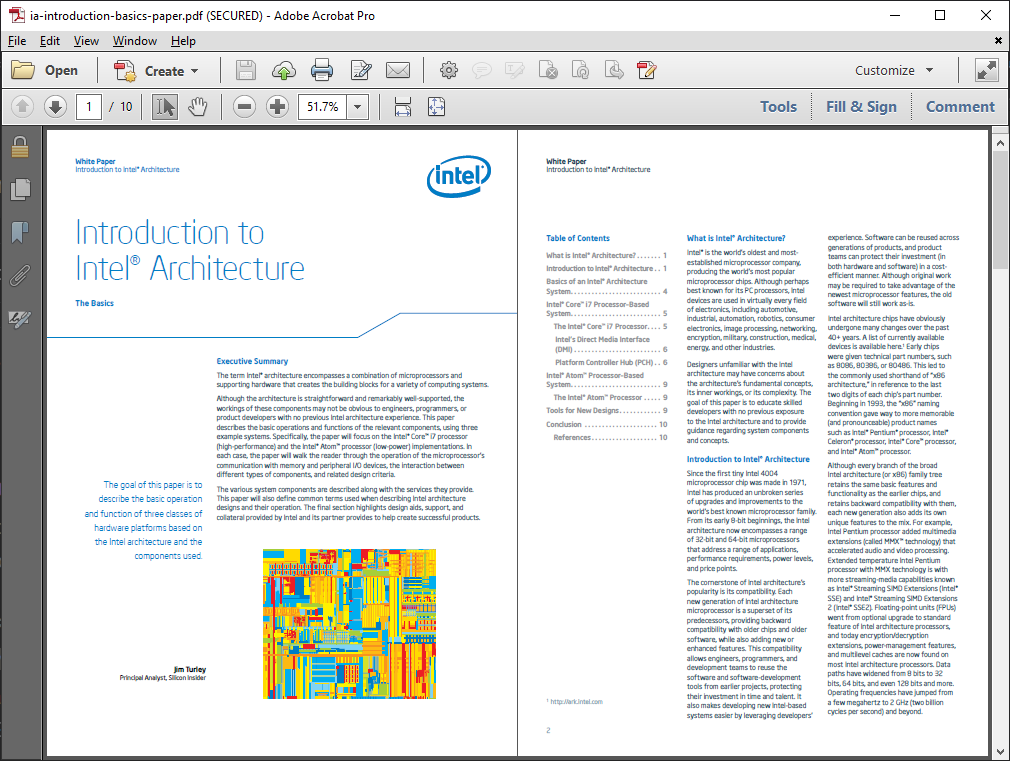Image resolution: width=1010 pixels, height=761 pixels.
Task: Zoom out with minus button
Action: (x=244, y=107)
